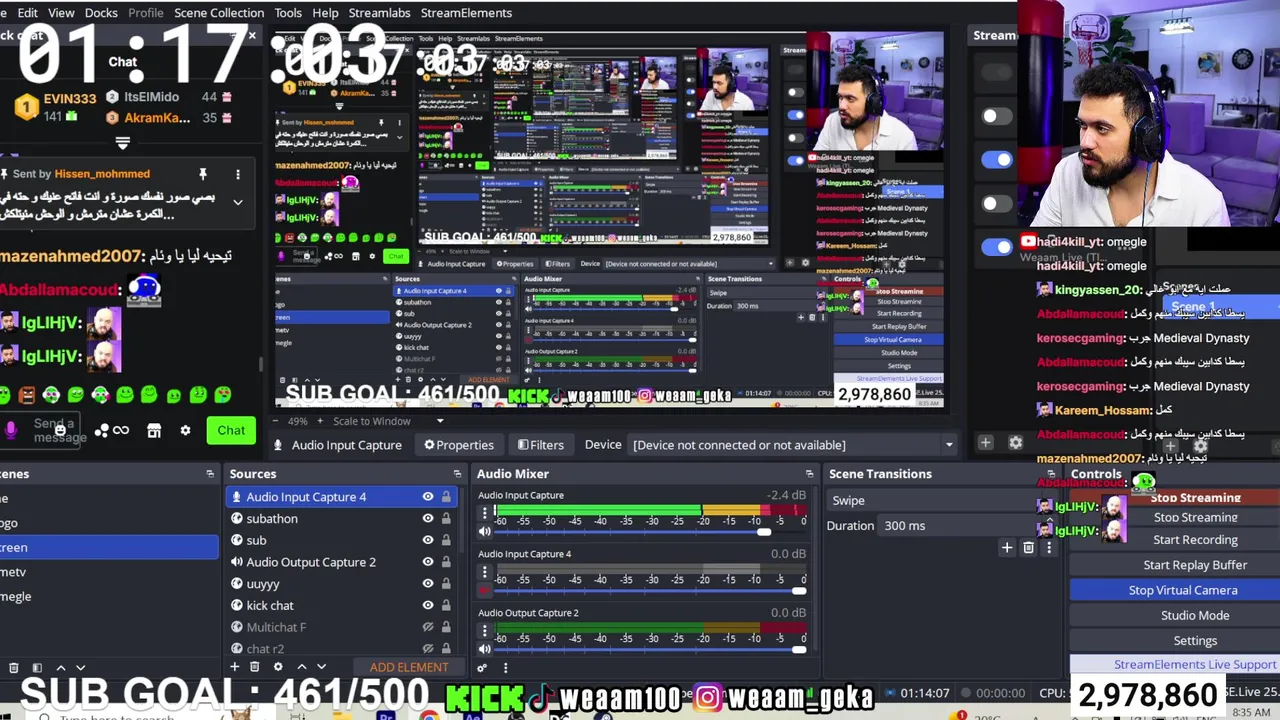Screen dimensions: 1280x720
Task: Click Stop Virtual Camera
Action: [x=1183, y=590]
